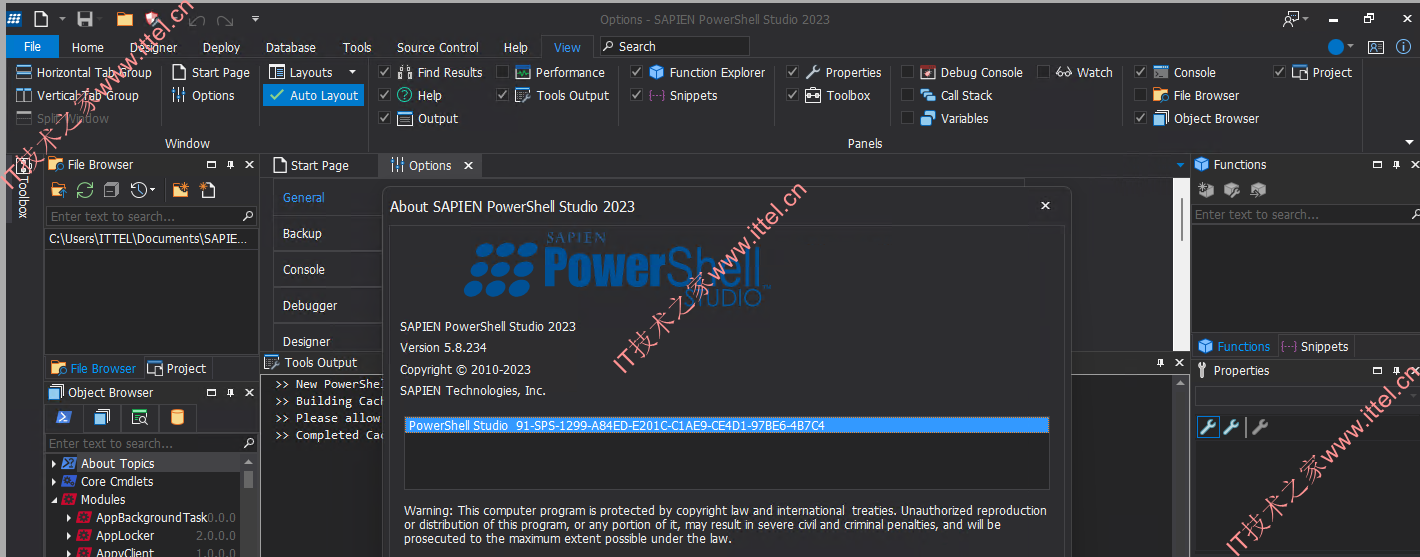The width and height of the screenshot is (1420, 557).
Task: Expand the AppLocker module
Action: point(69,535)
